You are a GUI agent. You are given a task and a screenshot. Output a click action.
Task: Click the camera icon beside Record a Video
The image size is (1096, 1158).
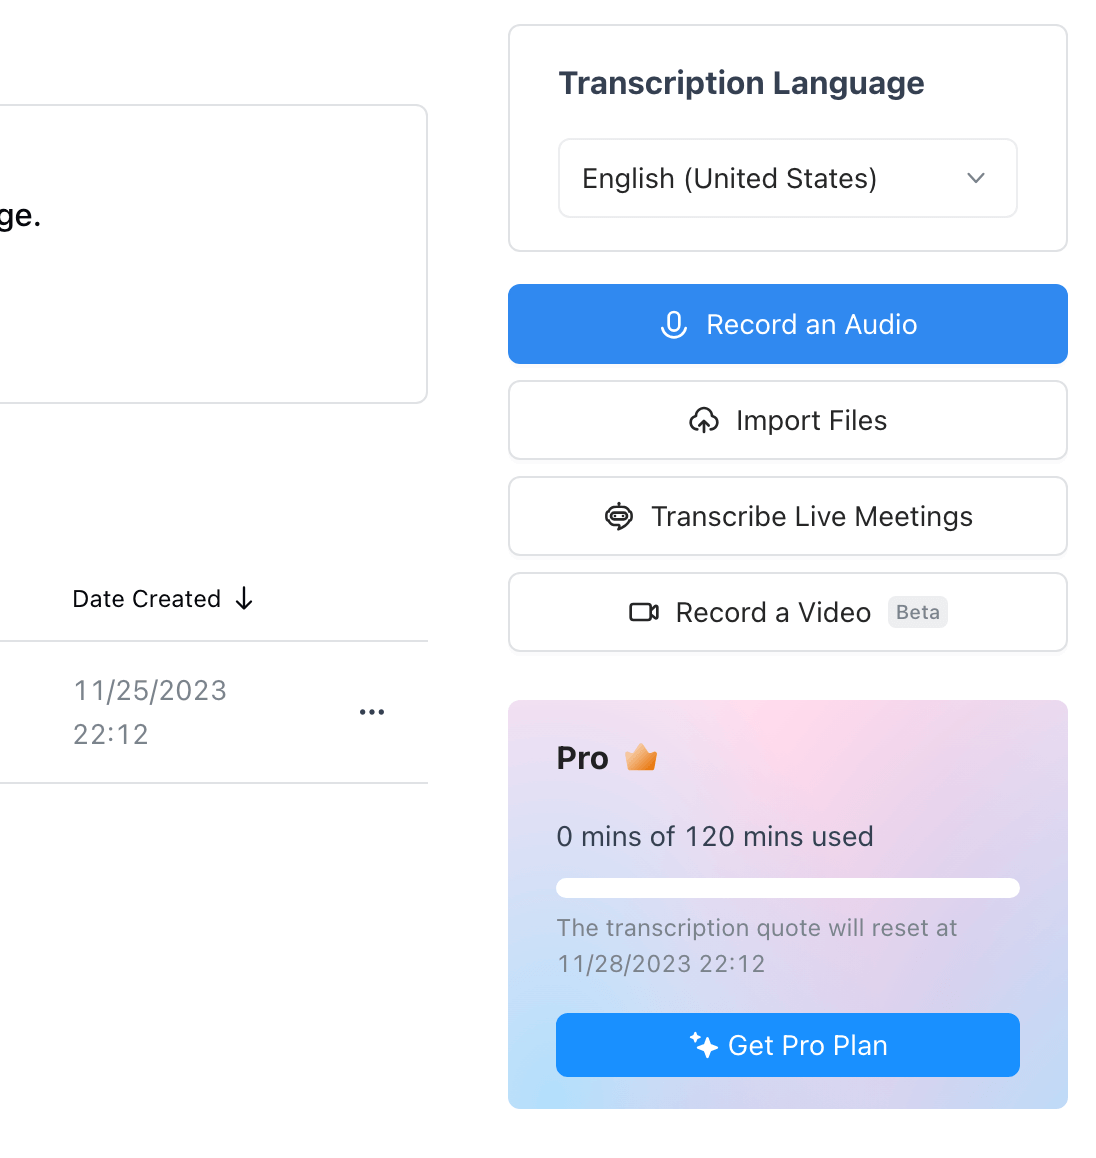coord(644,612)
